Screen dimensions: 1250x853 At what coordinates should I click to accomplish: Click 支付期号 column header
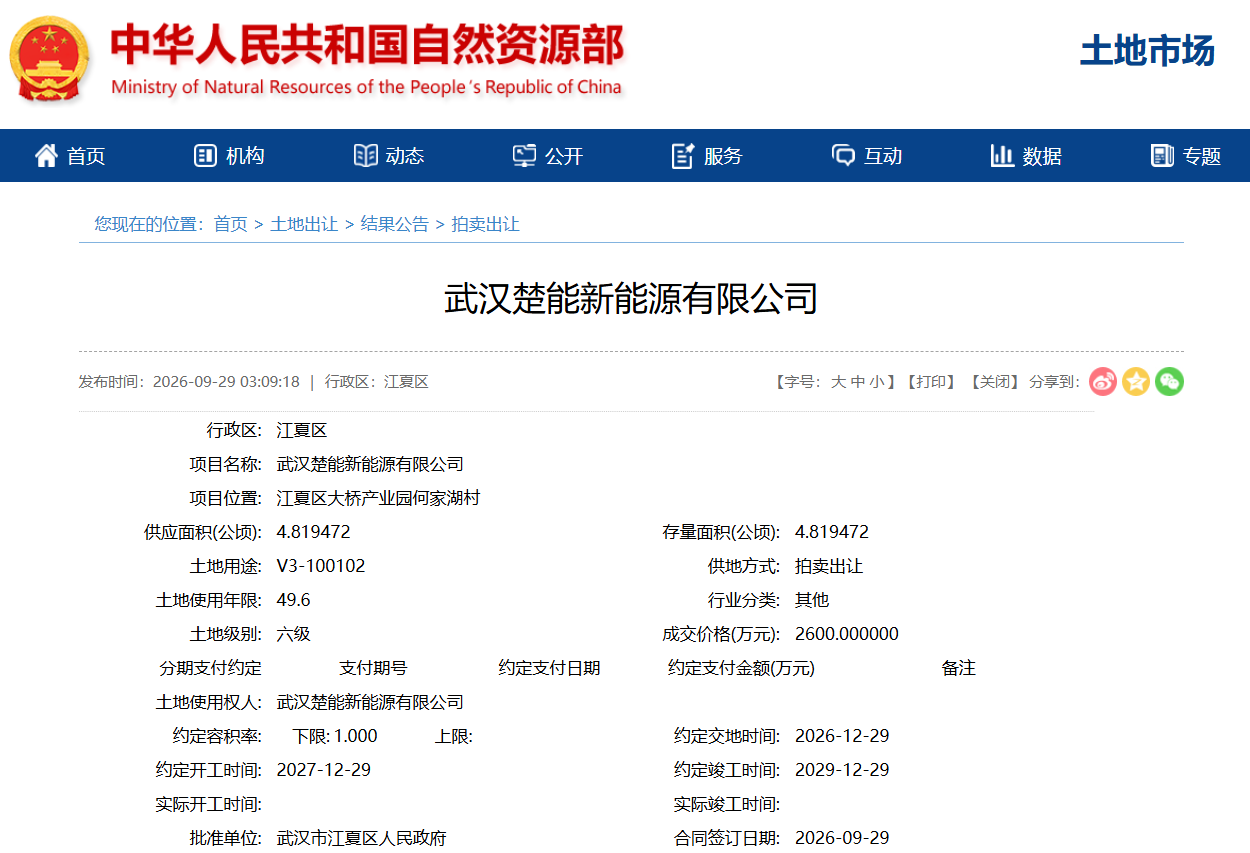[x=373, y=668]
